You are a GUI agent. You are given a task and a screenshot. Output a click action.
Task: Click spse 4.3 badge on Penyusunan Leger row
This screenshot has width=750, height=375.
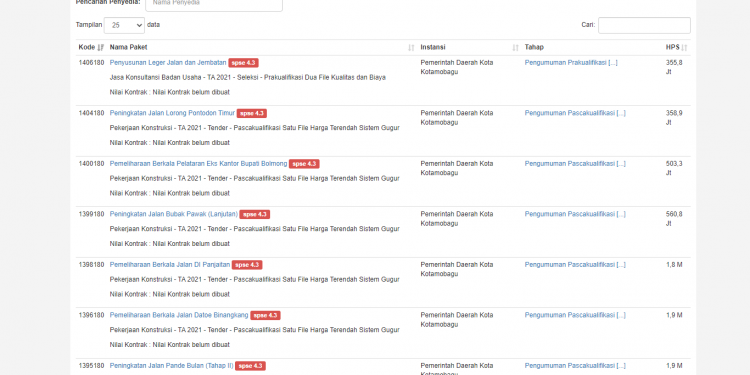(243, 63)
